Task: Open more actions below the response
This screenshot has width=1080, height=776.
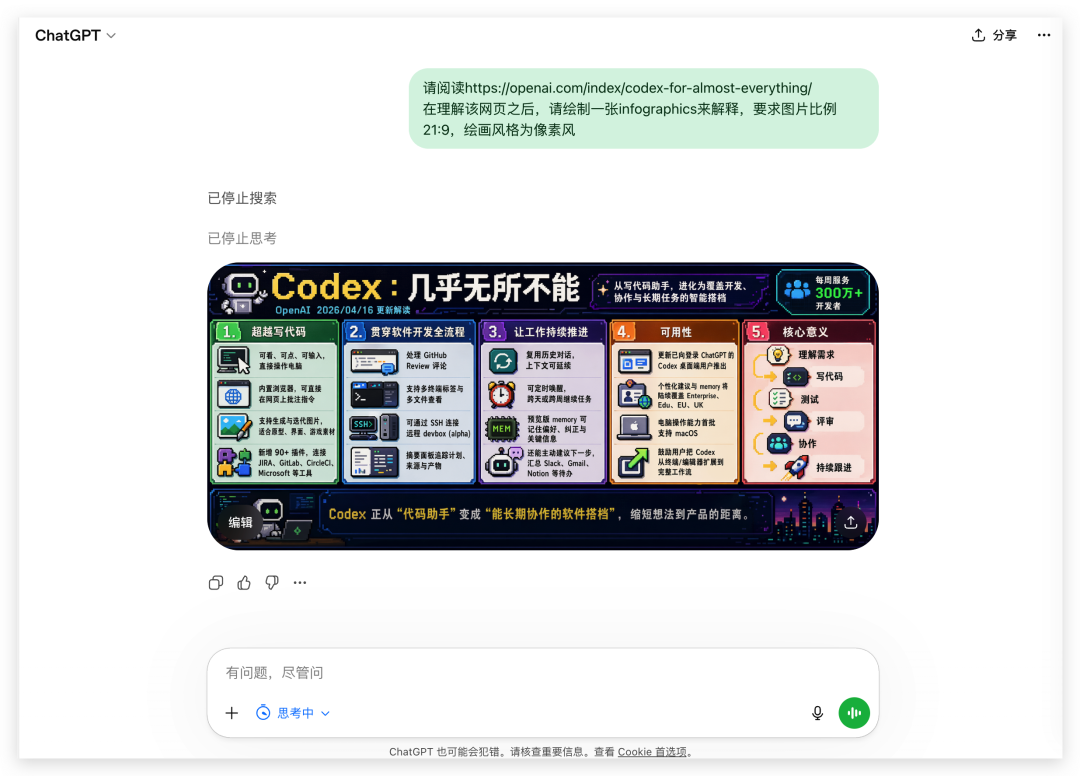Action: [300, 583]
